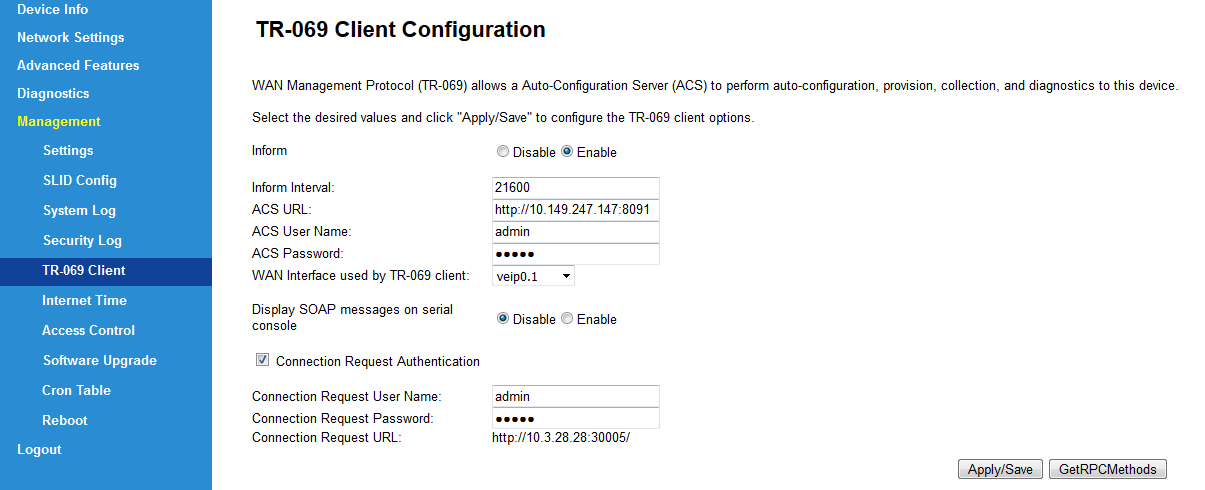Open the Device Info menu
Viewport: 1205px width, 490px height.
pos(52,9)
